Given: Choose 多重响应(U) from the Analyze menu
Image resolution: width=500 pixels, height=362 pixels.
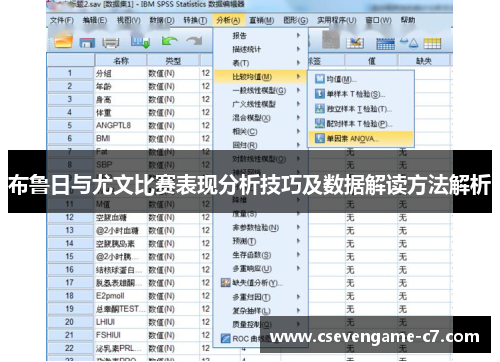Looking at the screenshot, I should point(260,269).
